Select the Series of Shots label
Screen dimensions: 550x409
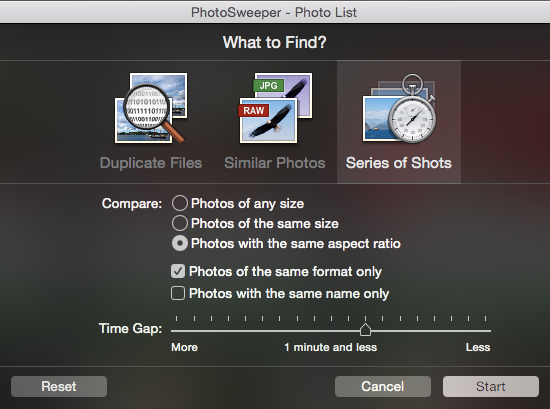pos(399,163)
